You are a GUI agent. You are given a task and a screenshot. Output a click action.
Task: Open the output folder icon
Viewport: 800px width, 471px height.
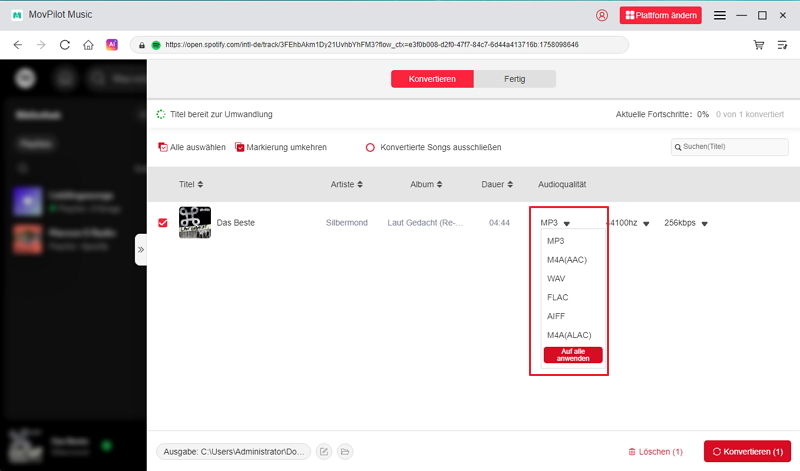pyautogui.click(x=345, y=452)
